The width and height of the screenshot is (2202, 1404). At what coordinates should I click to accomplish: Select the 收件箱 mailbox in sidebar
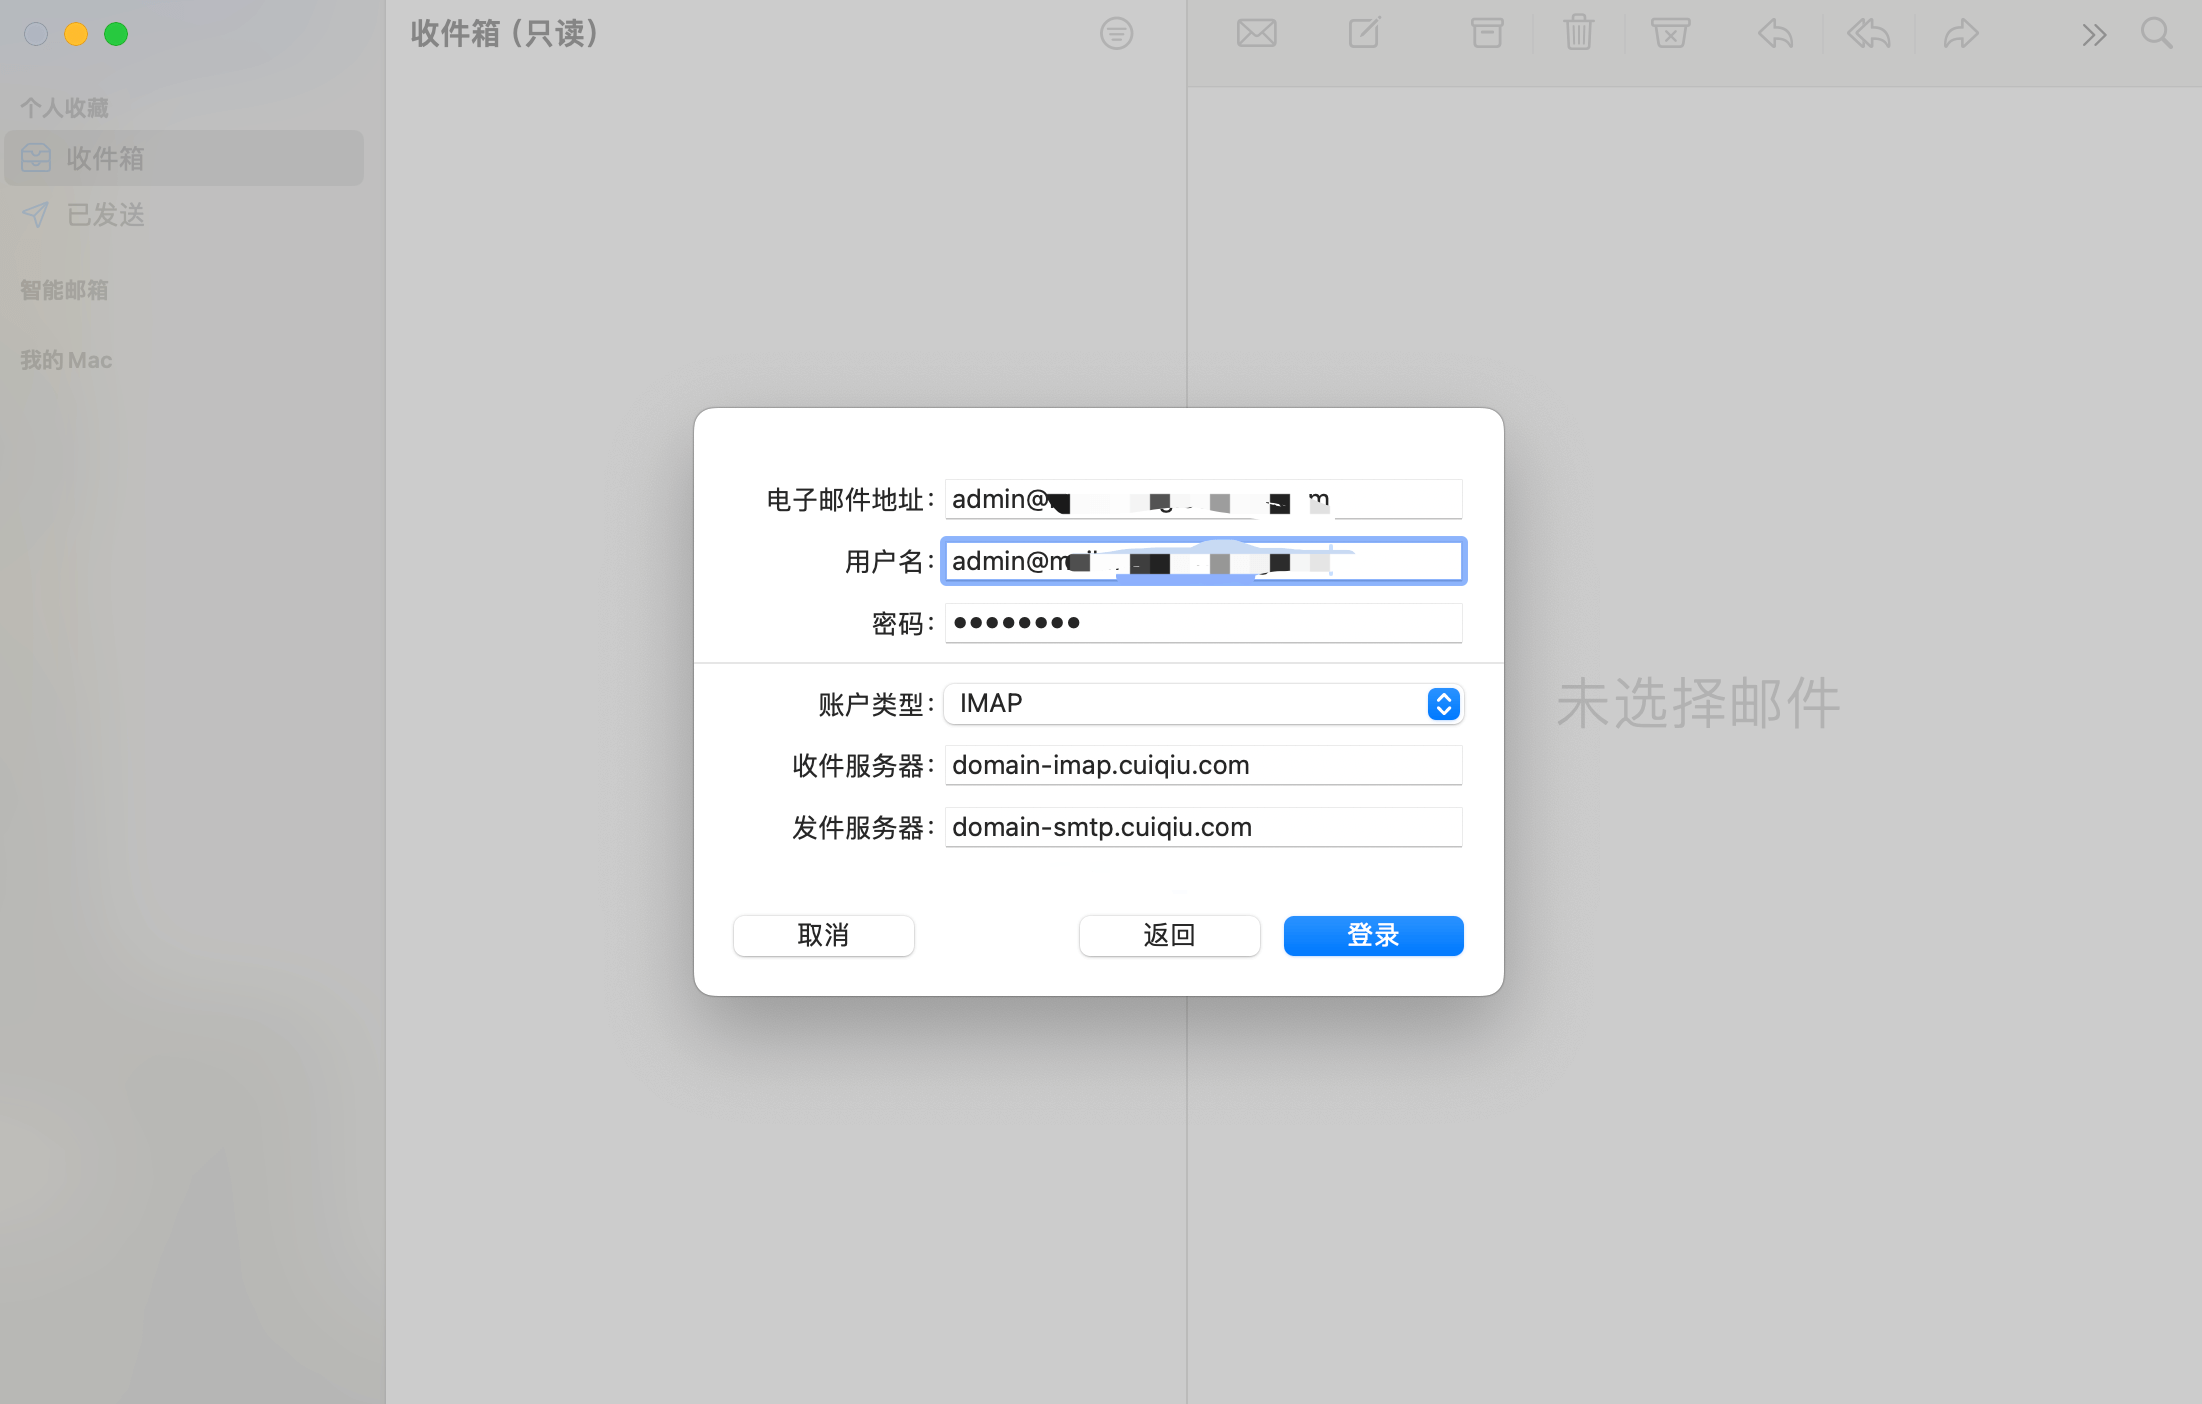pyautogui.click(x=184, y=158)
